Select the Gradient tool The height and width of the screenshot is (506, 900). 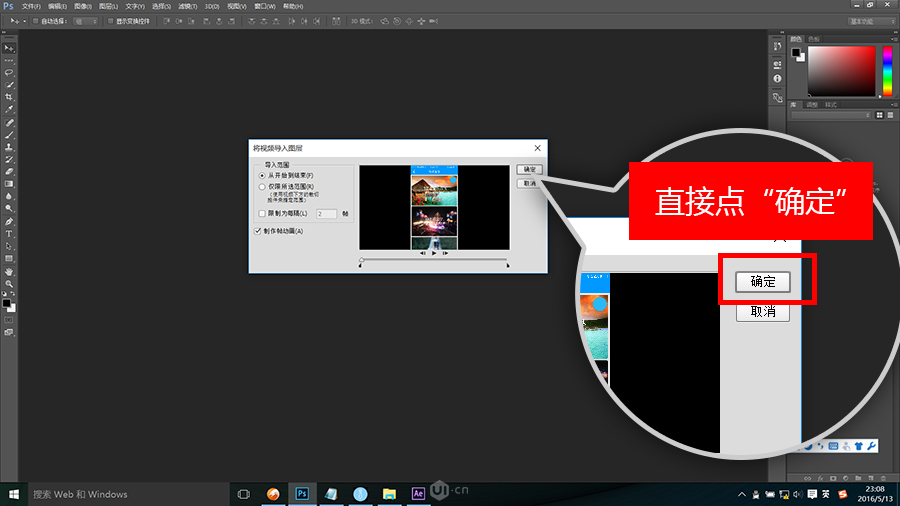pos(9,184)
